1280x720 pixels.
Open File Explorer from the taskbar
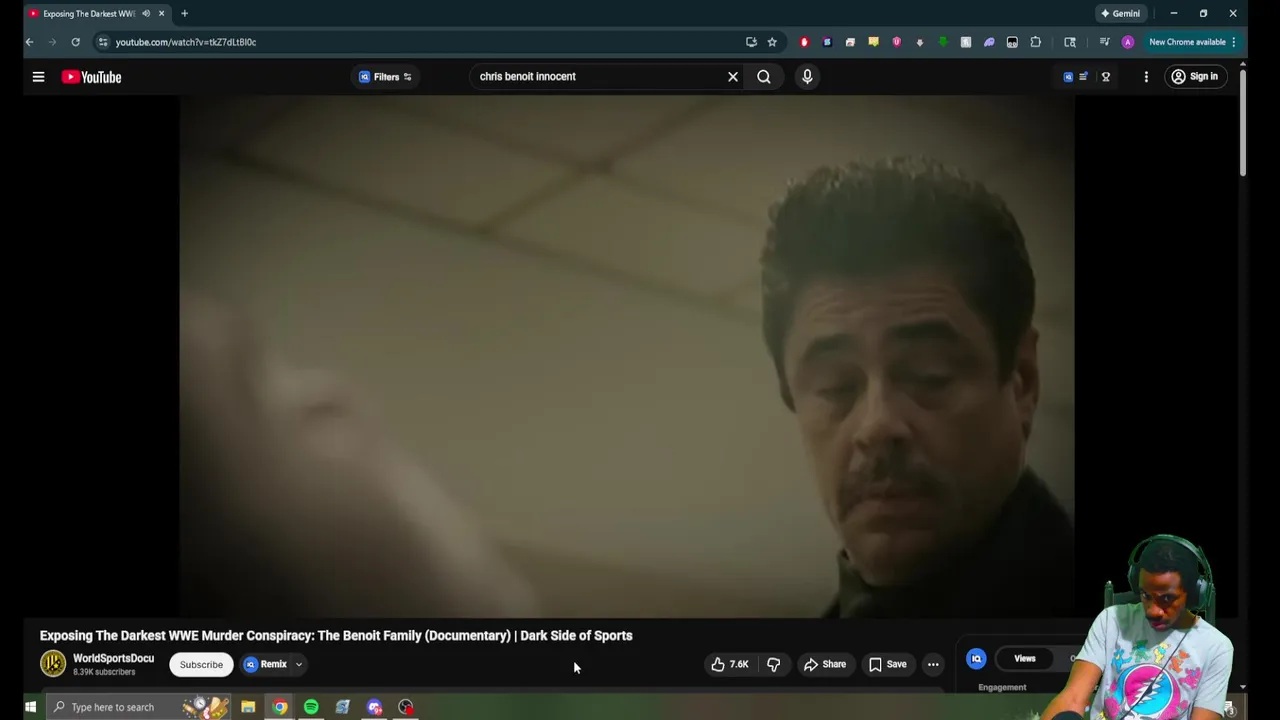pos(248,707)
